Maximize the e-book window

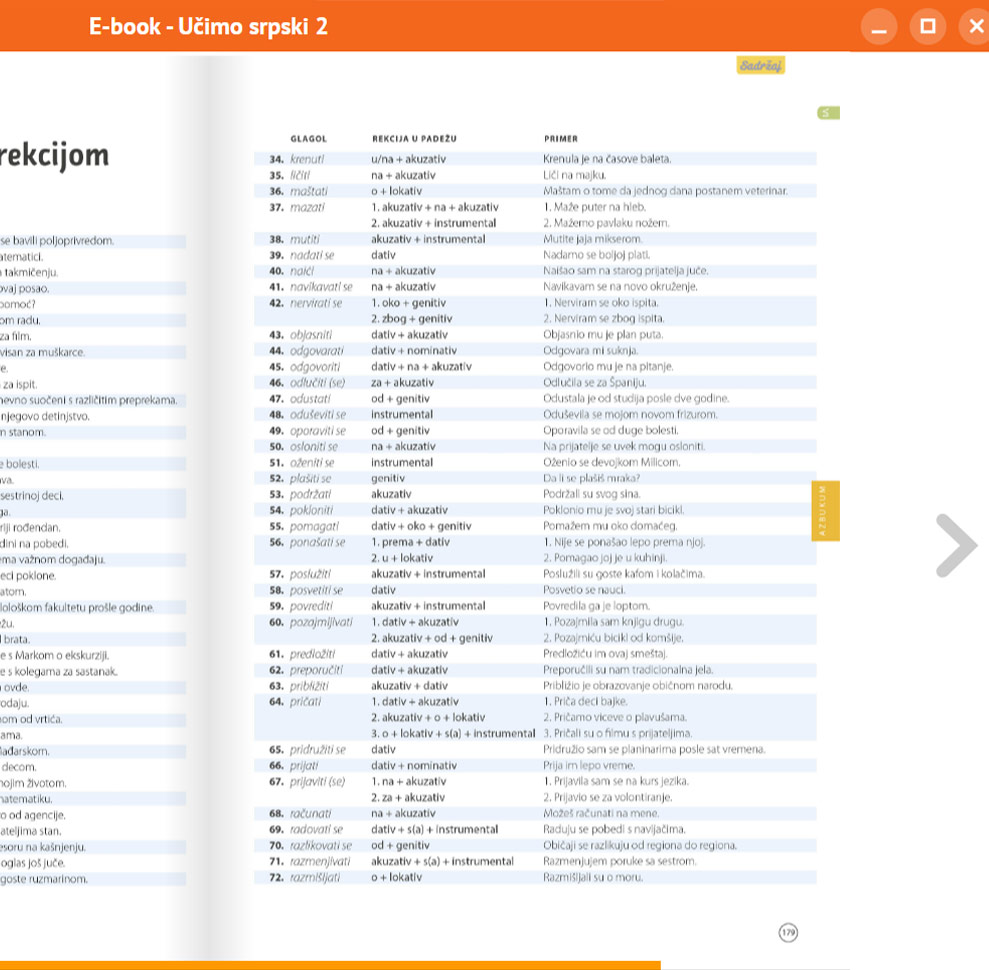tap(927, 27)
